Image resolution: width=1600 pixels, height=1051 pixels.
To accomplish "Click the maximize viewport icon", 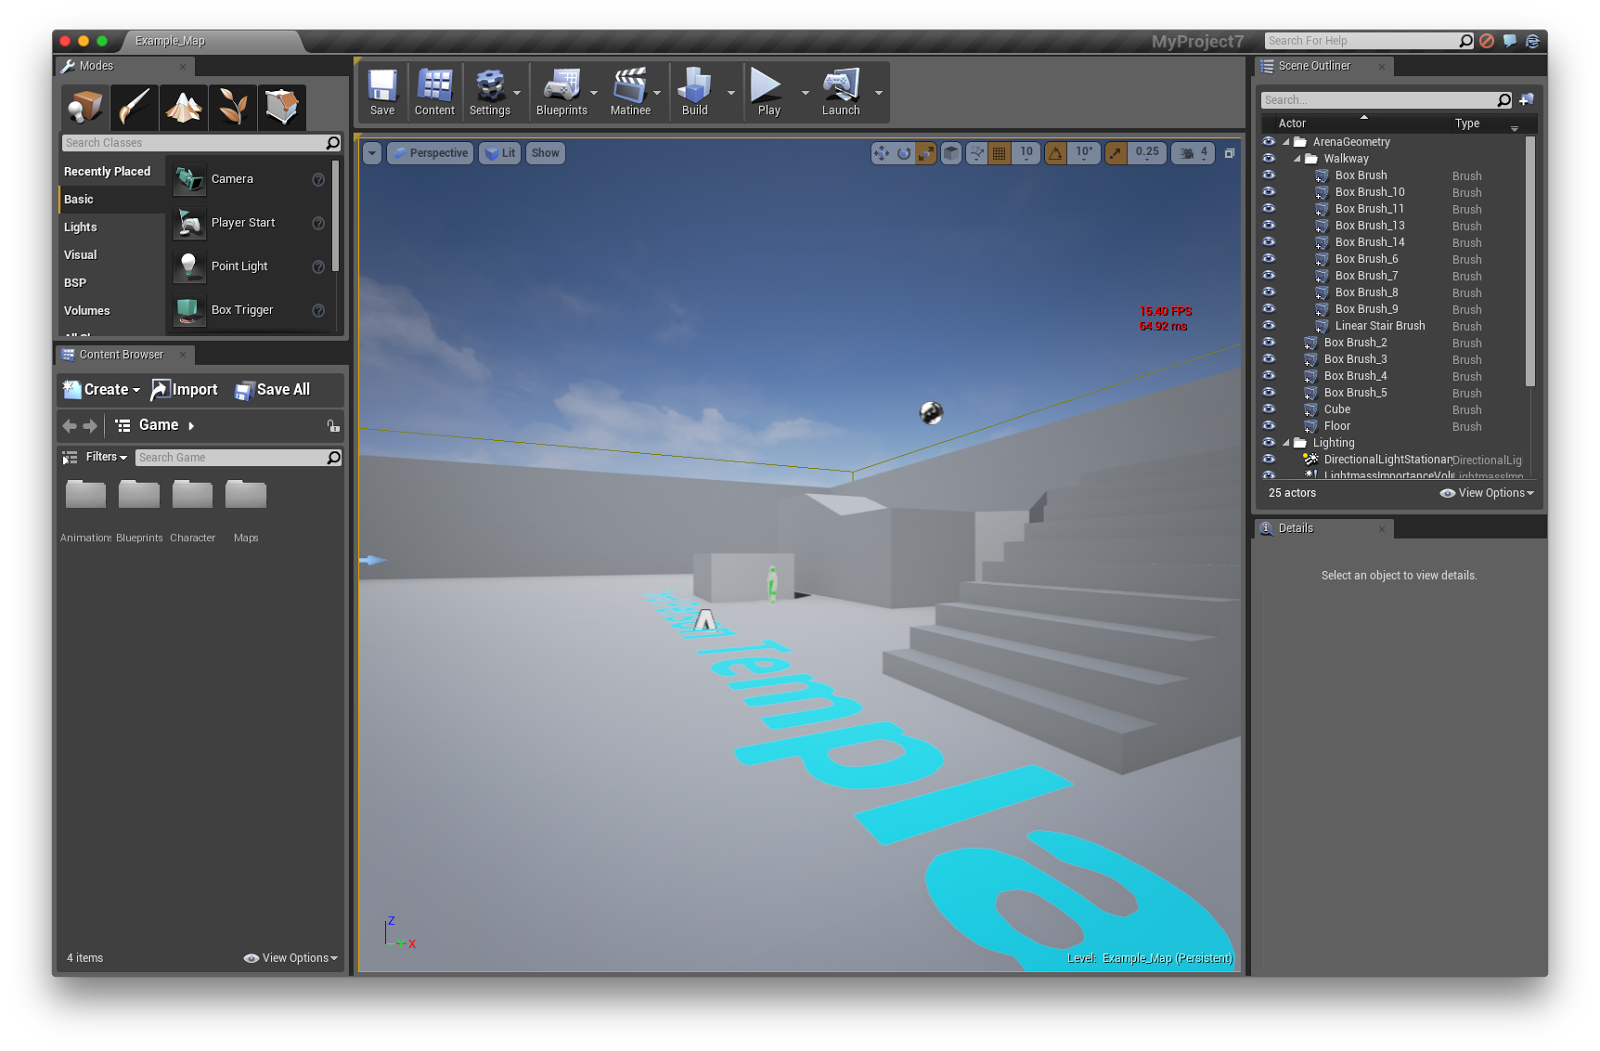I will (x=1230, y=153).
